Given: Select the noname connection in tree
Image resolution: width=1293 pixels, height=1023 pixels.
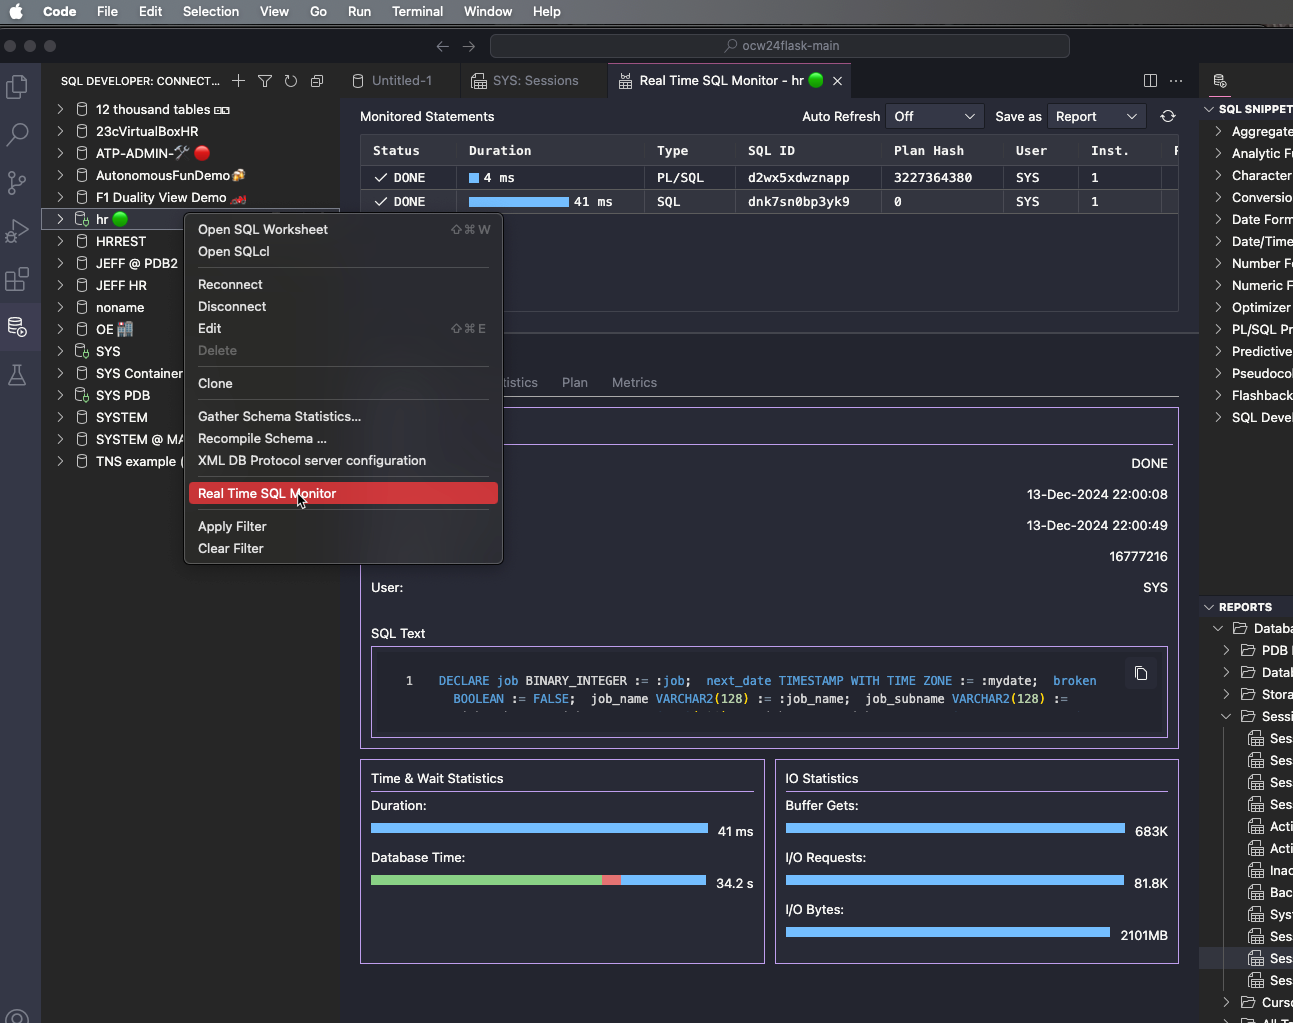Looking at the screenshot, I should [120, 307].
